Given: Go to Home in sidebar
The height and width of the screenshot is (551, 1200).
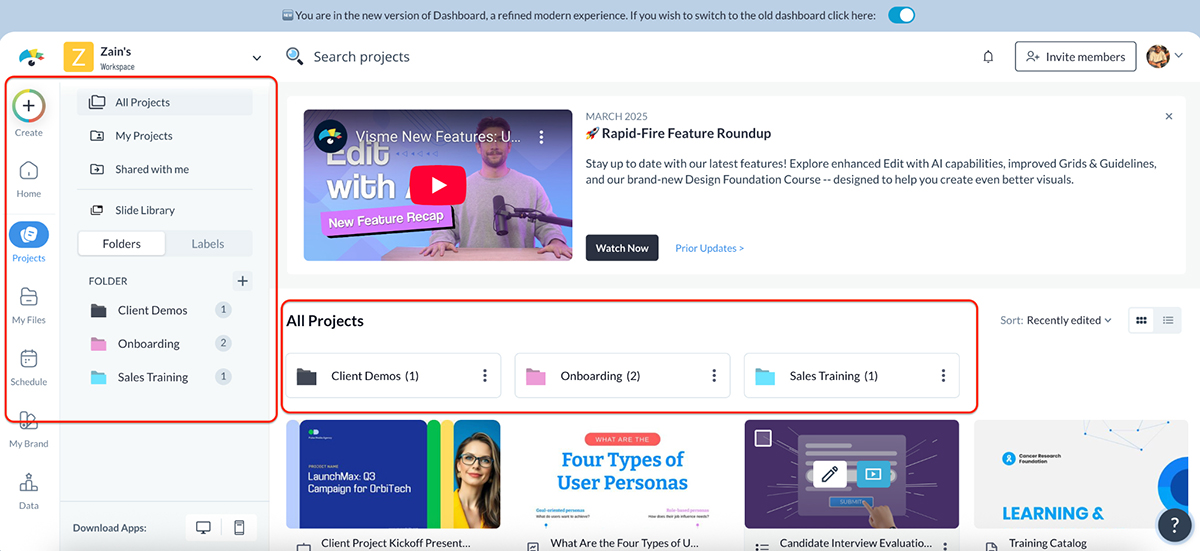Looking at the screenshot, I should click(x=29, y=171).
